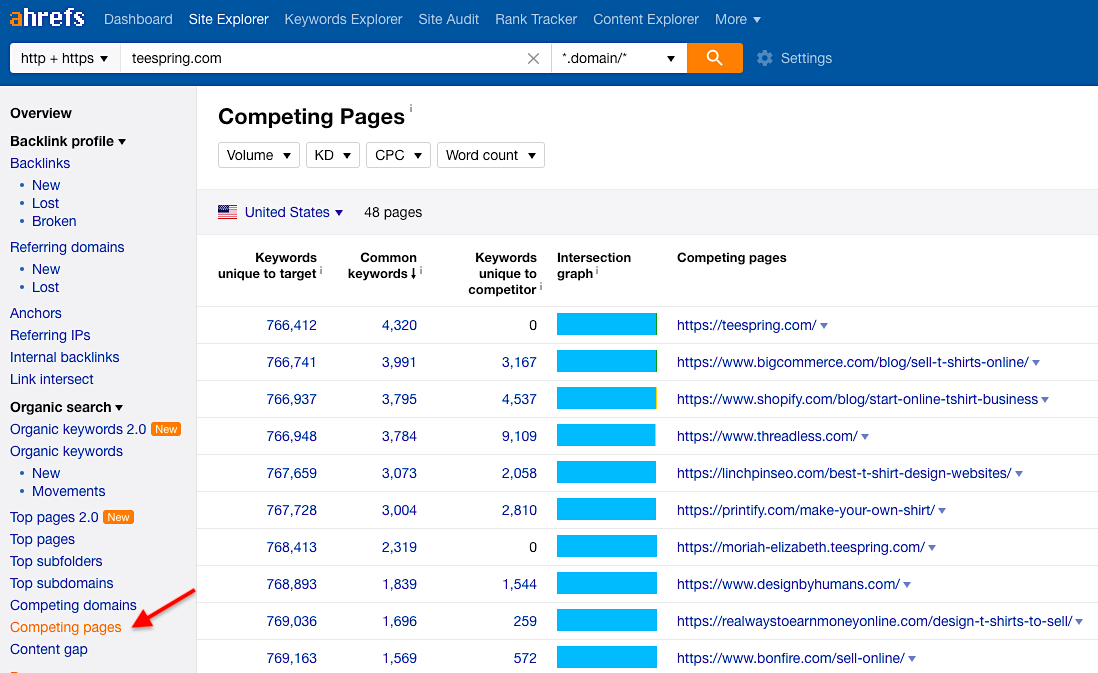Click the United States flag icon
The height and width of the screenshot is (673, 1098).
pyautogui.click(x=228, y=212)
